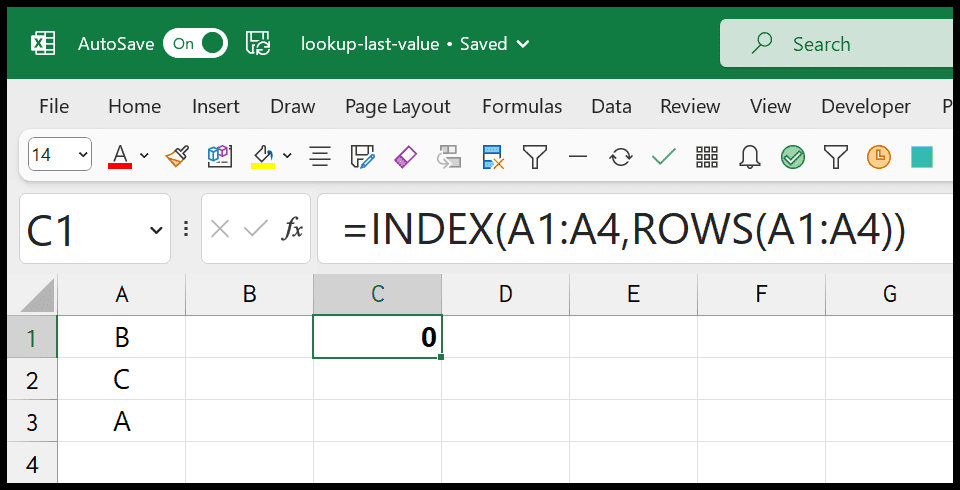Toggle the AutoSave switch off
Screen dimensions: 960x490
click(x=195, y=43)
